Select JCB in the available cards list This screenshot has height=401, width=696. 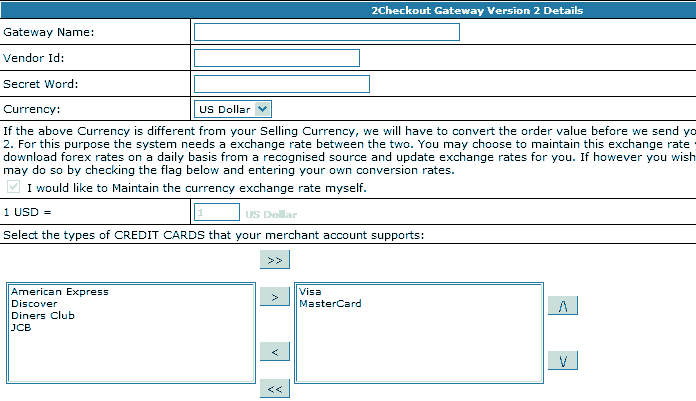click(x=21, y=328)
